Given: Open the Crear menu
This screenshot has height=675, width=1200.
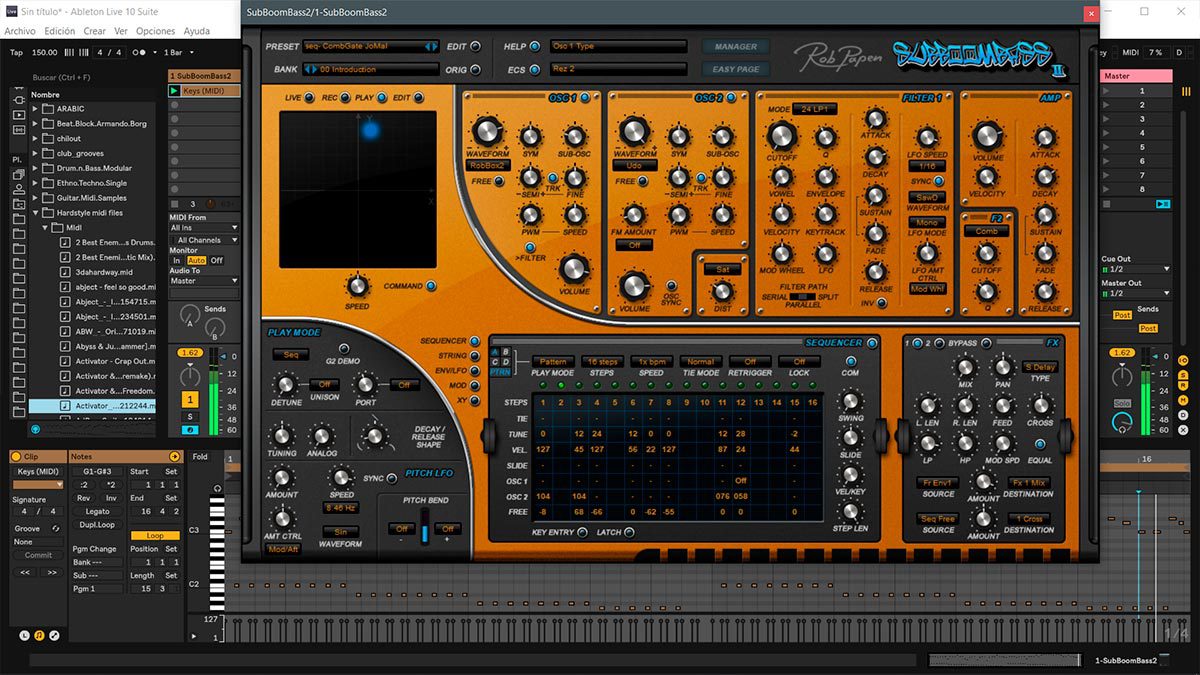Looking at the screenshot, I should point(95,31).
